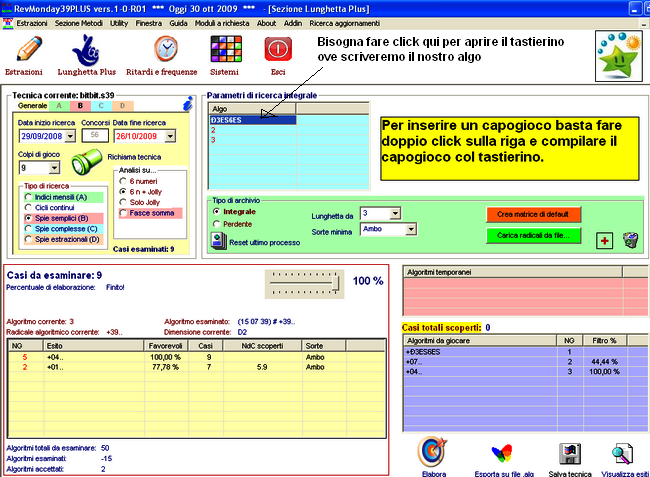
Task: Click Carica radicali da file button
Action: tap(533, 235)
